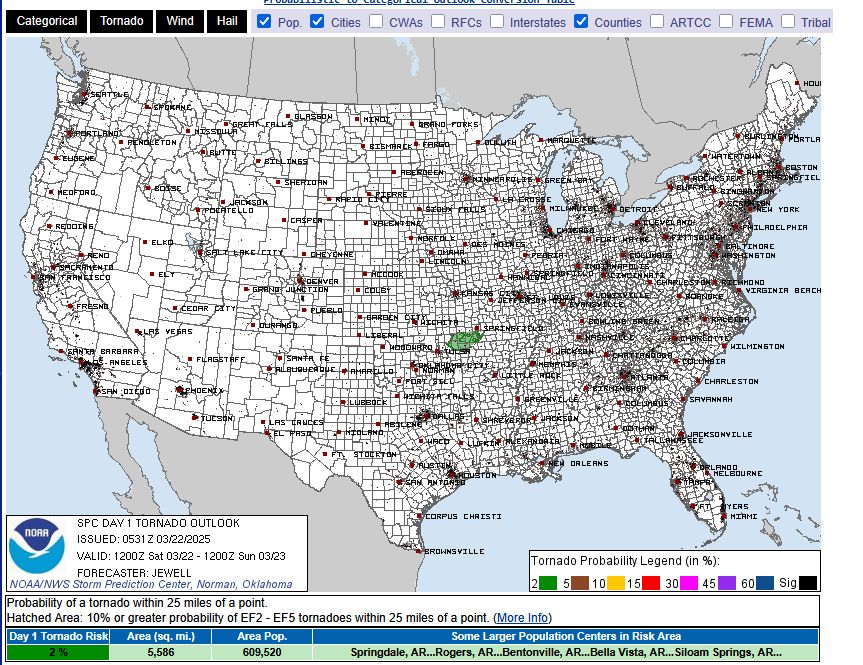Viewport: 863px width, 665px height.
Task: Click the Cheyenne label on map
Action: point(332,254)
